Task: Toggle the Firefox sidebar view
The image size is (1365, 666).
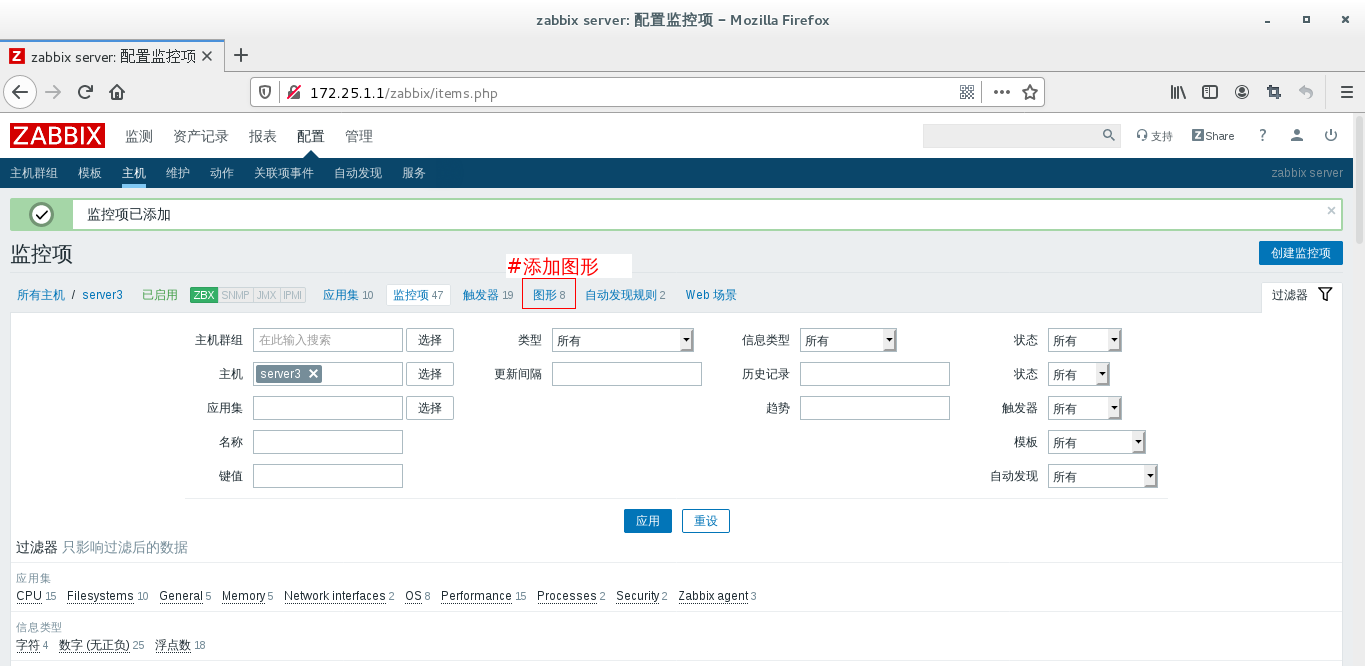Action: point(1210,92)
